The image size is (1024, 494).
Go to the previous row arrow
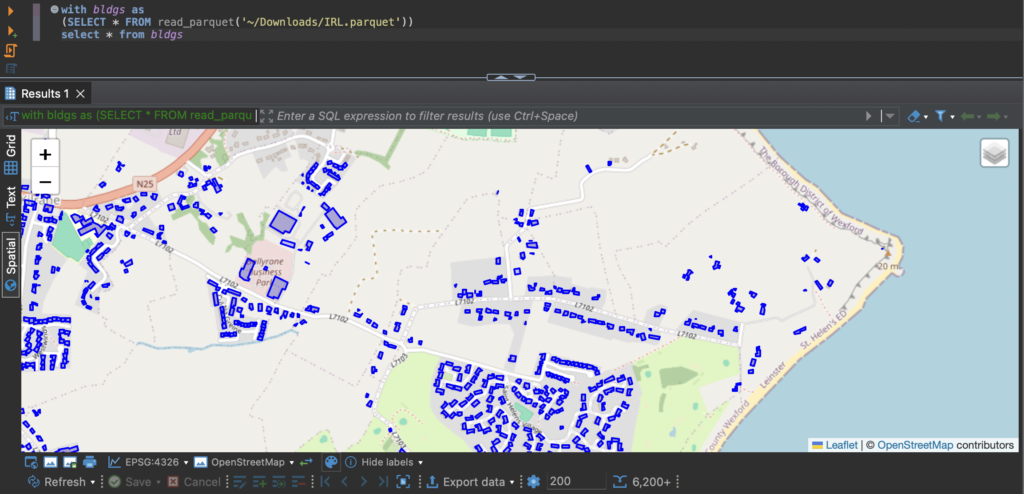coord(345,482)
